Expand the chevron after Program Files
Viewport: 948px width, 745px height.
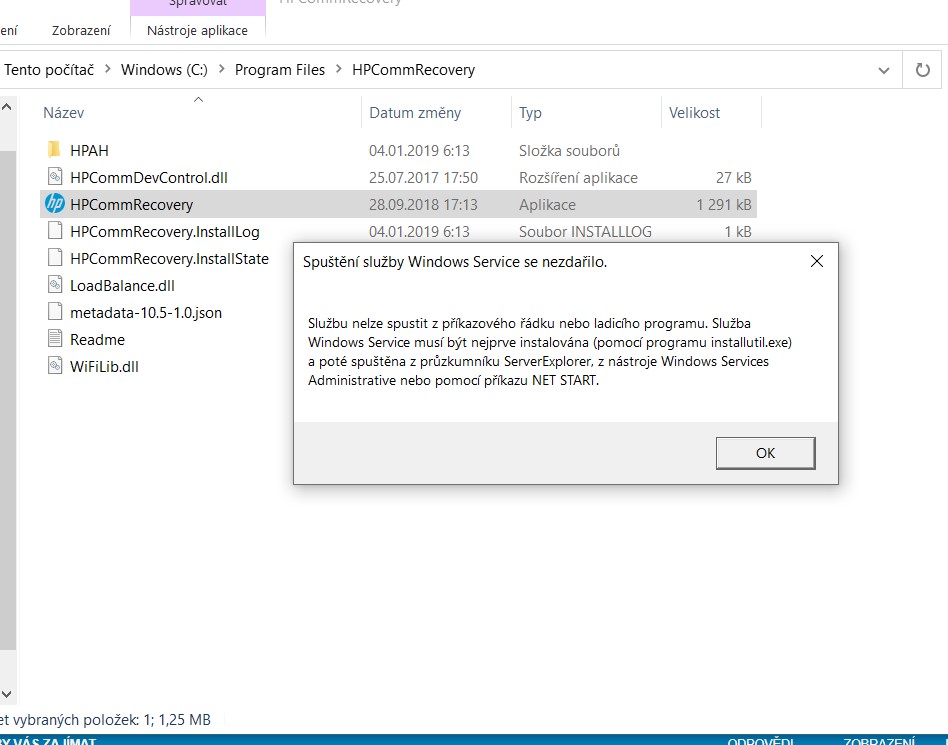click(339, 70)
